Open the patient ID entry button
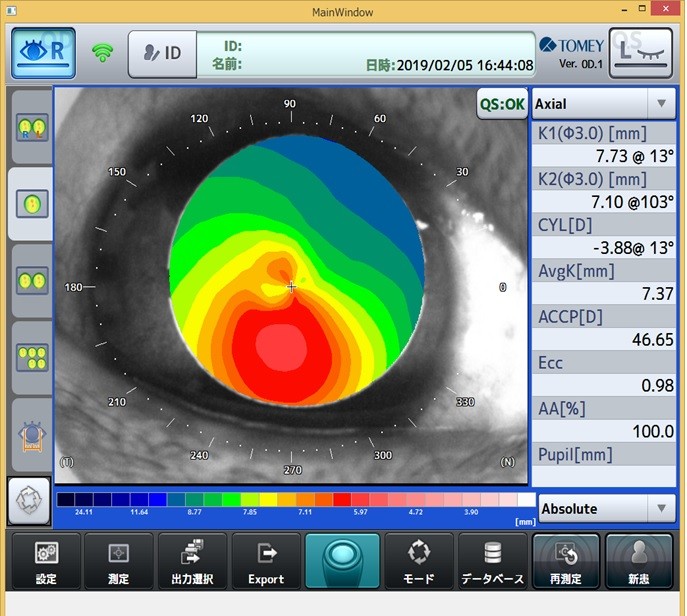Image resolution: width=687 pixels, height=616 pixels. coord(161,53)
